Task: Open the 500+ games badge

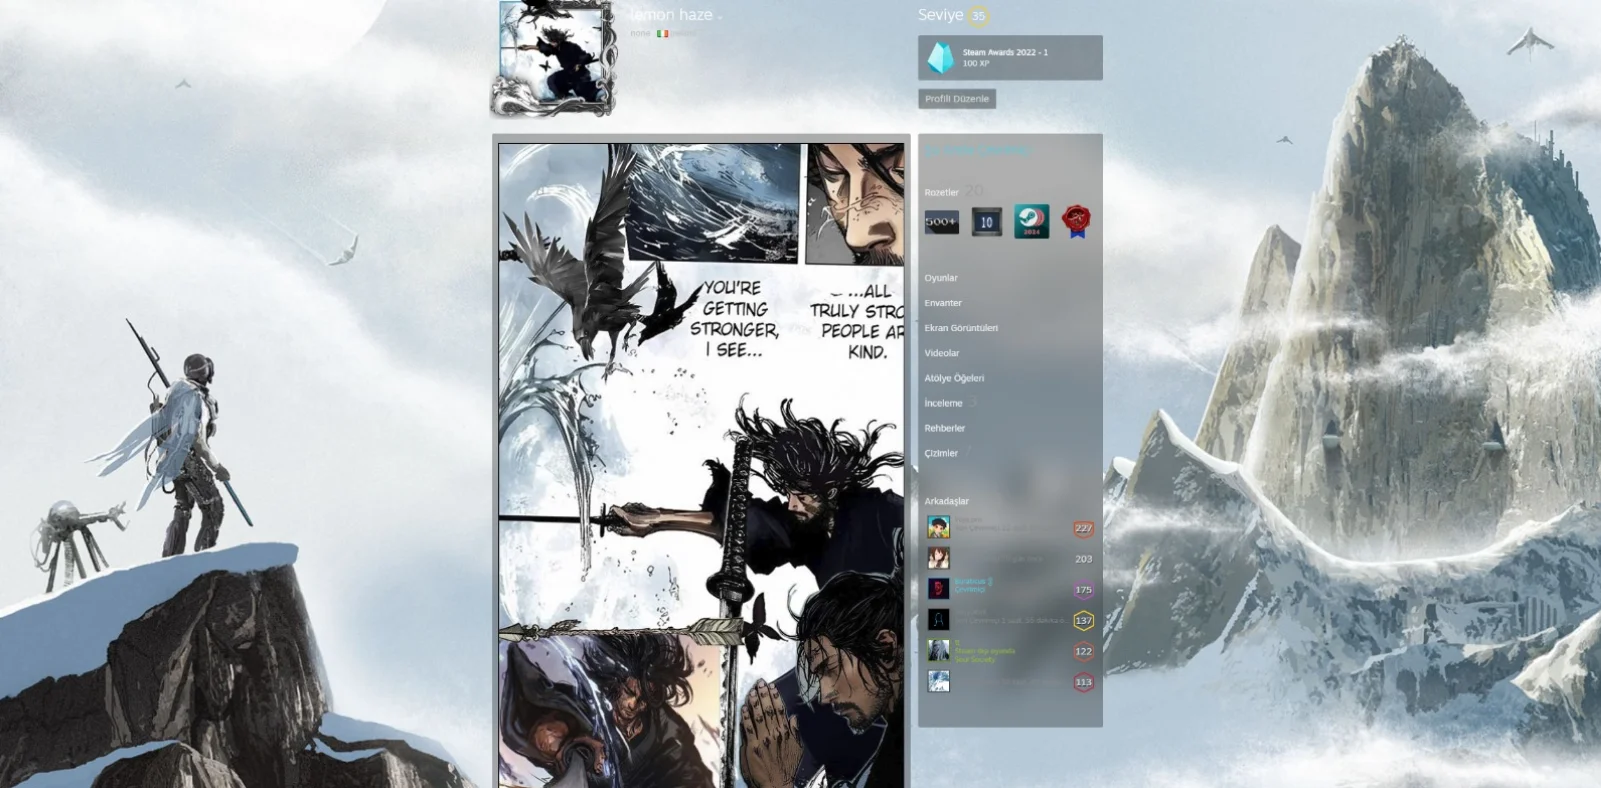Action: [x=941, y=222]
